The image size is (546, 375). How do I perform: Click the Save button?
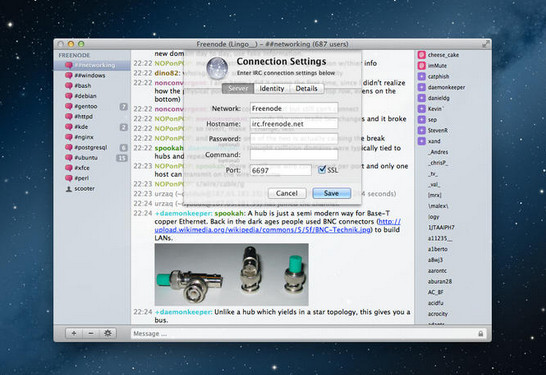click(332, 193)
